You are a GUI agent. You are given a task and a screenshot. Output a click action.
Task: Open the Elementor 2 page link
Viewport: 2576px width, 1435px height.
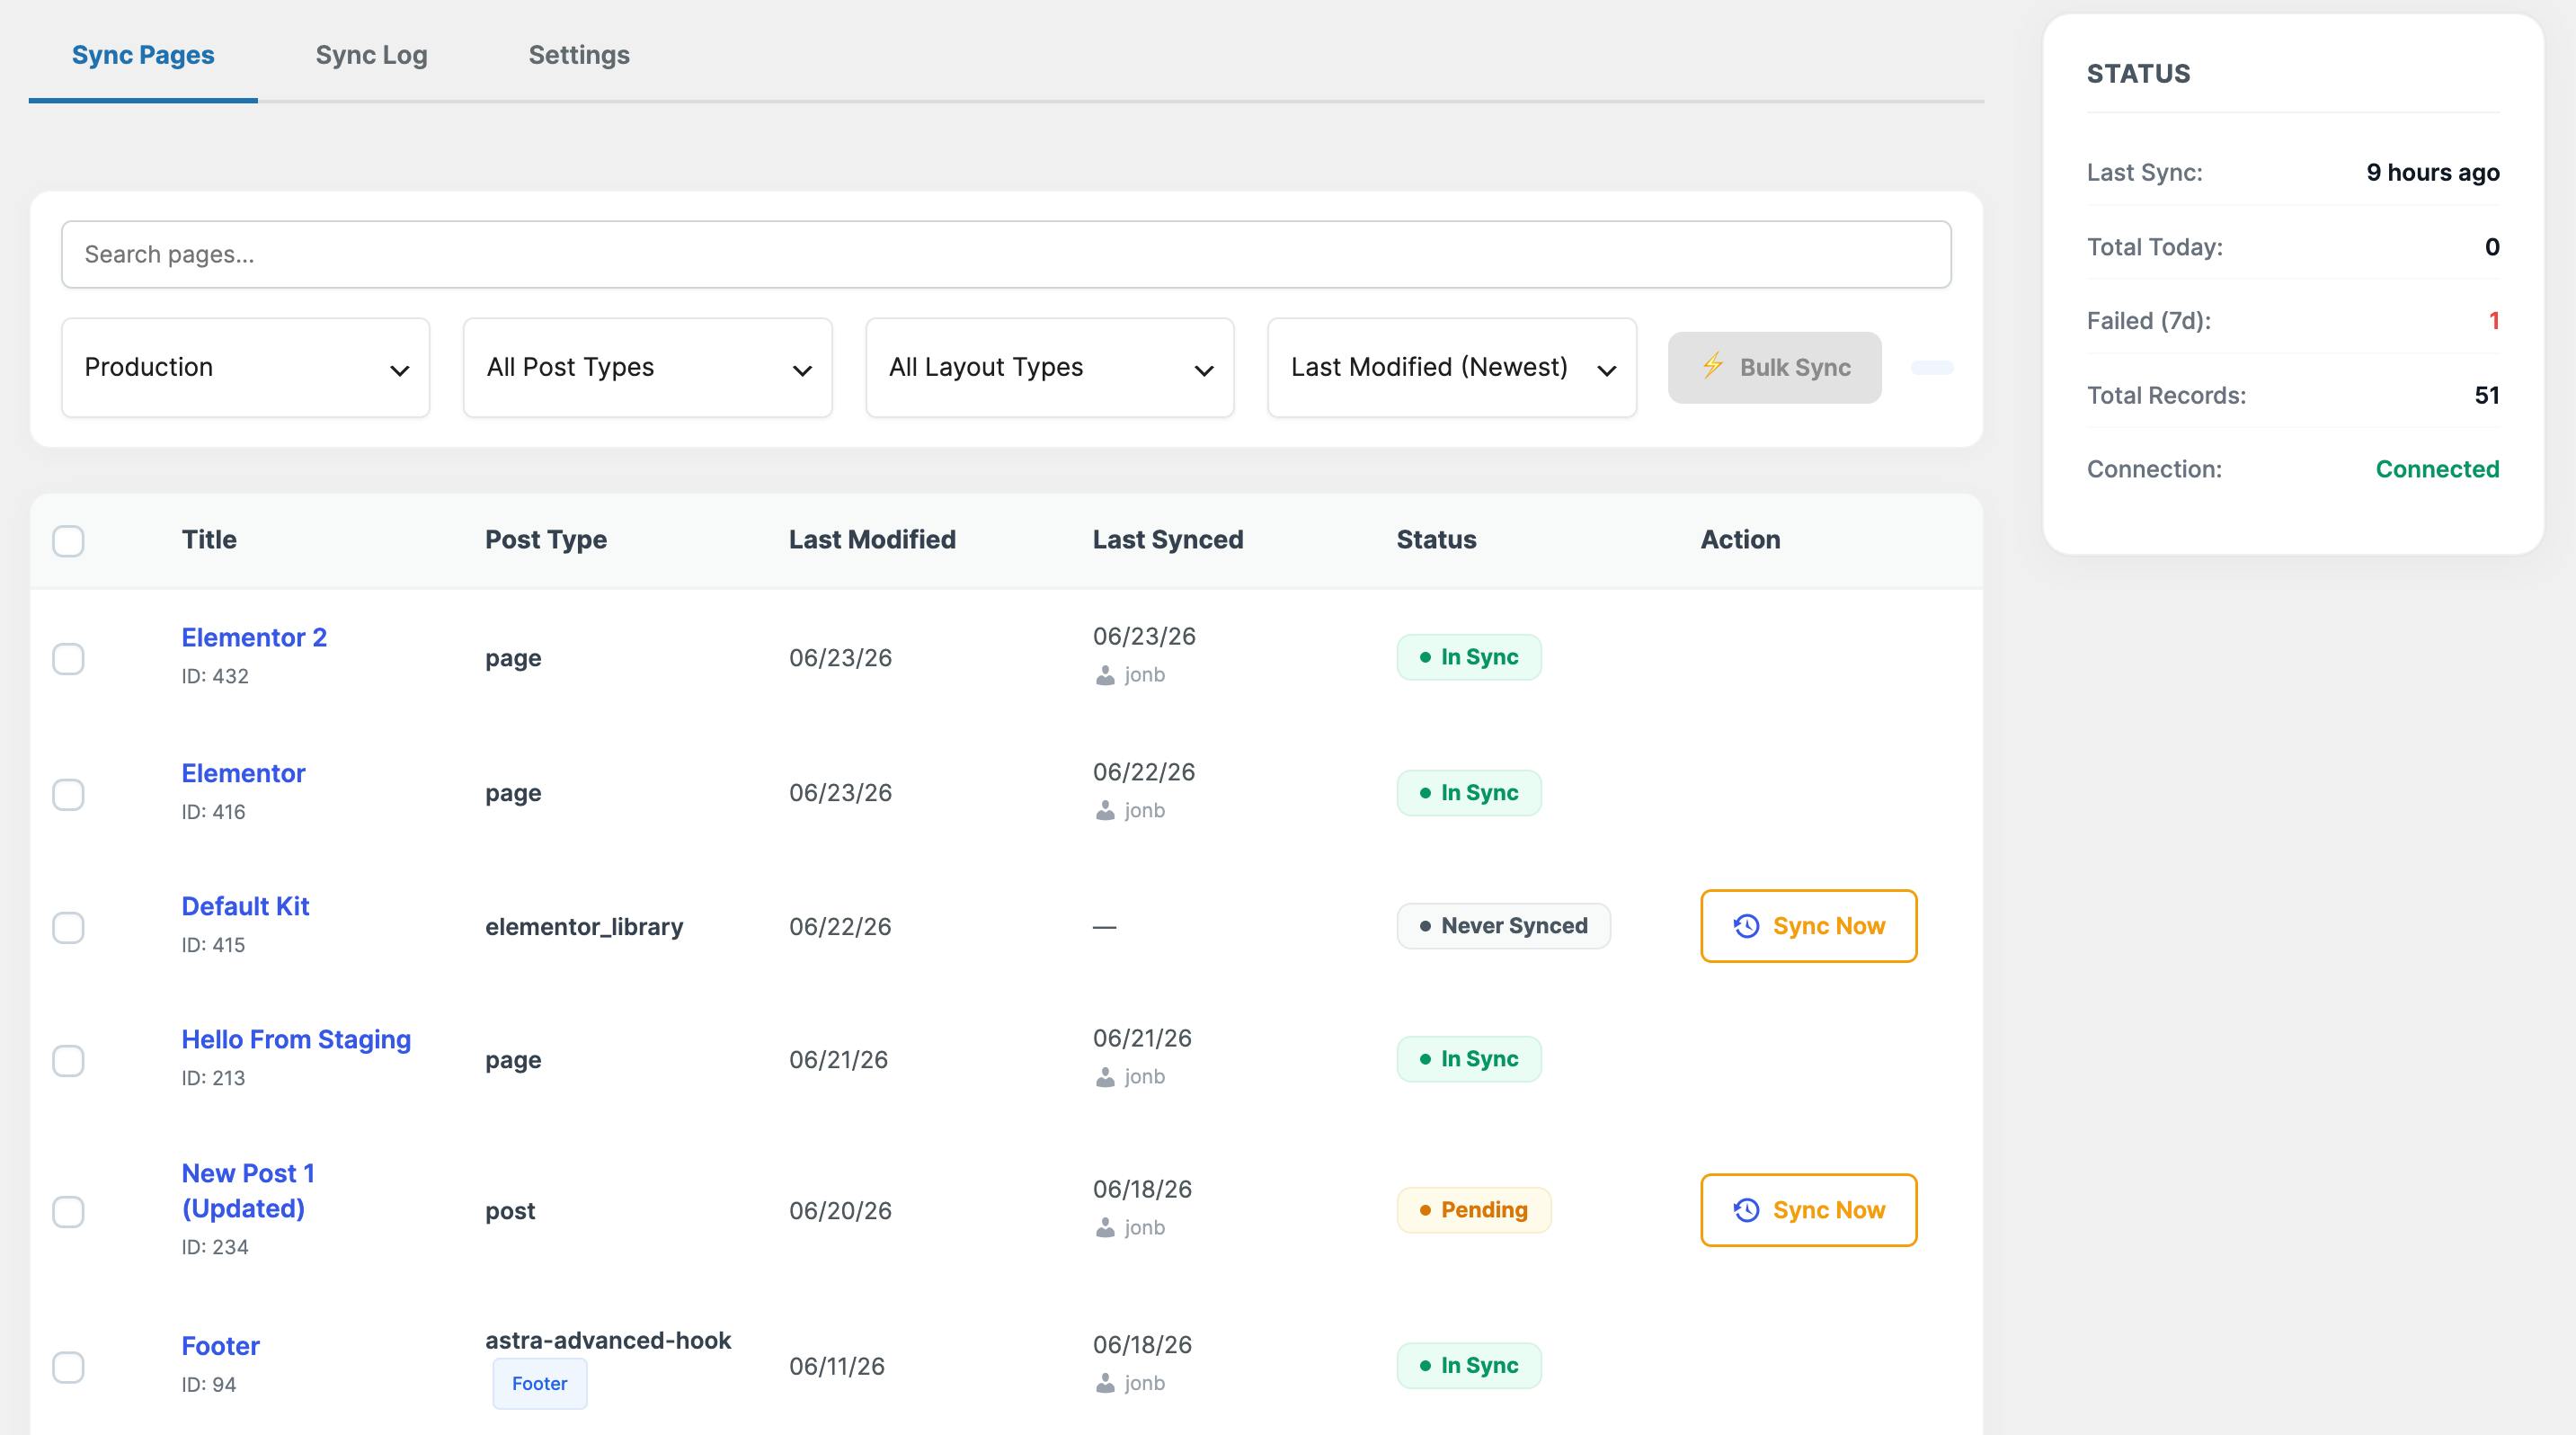(254, 637)
